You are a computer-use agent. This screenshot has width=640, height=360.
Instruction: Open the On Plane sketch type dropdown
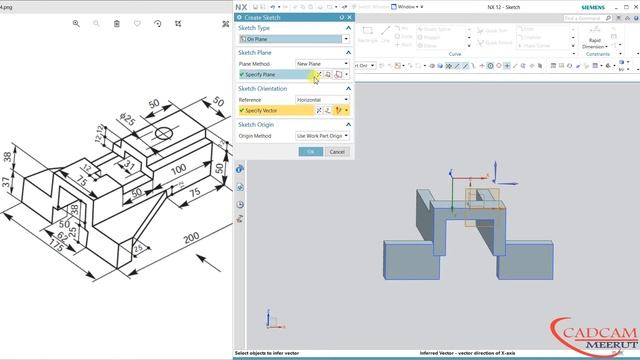point(346,39)
